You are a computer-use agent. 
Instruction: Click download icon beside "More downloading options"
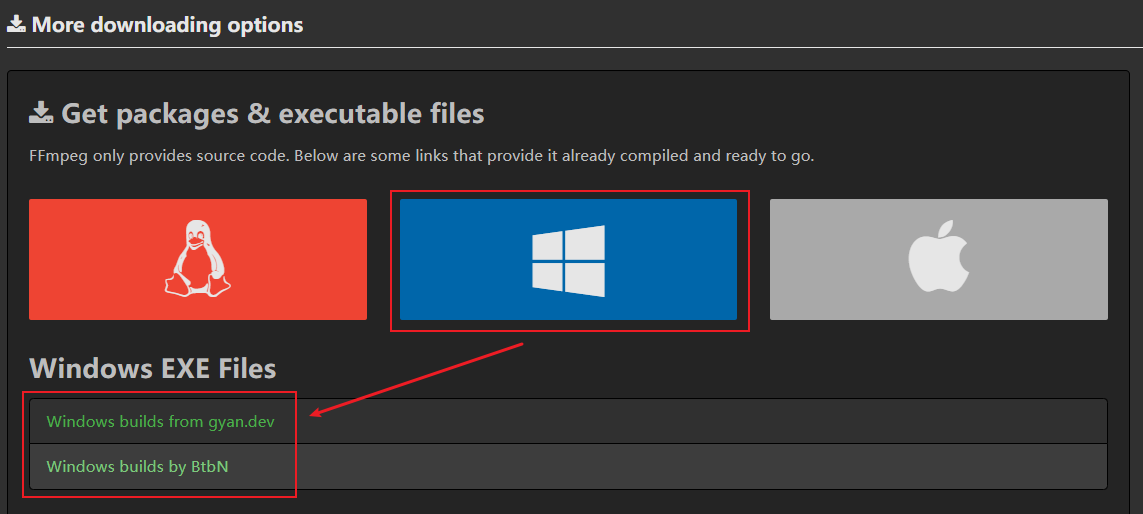pos(16,24)
